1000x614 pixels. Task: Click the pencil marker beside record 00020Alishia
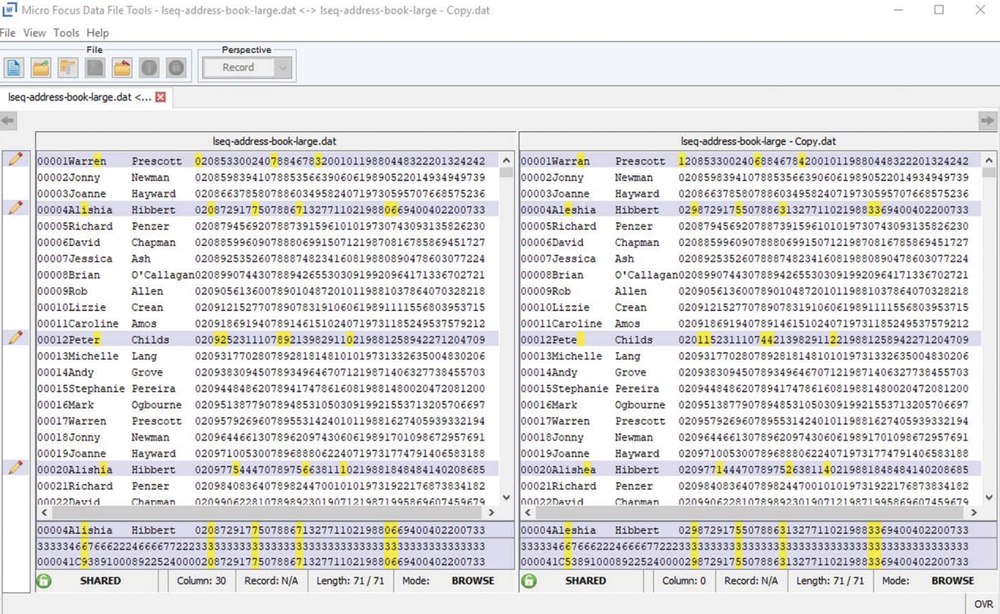click(16, 468)
